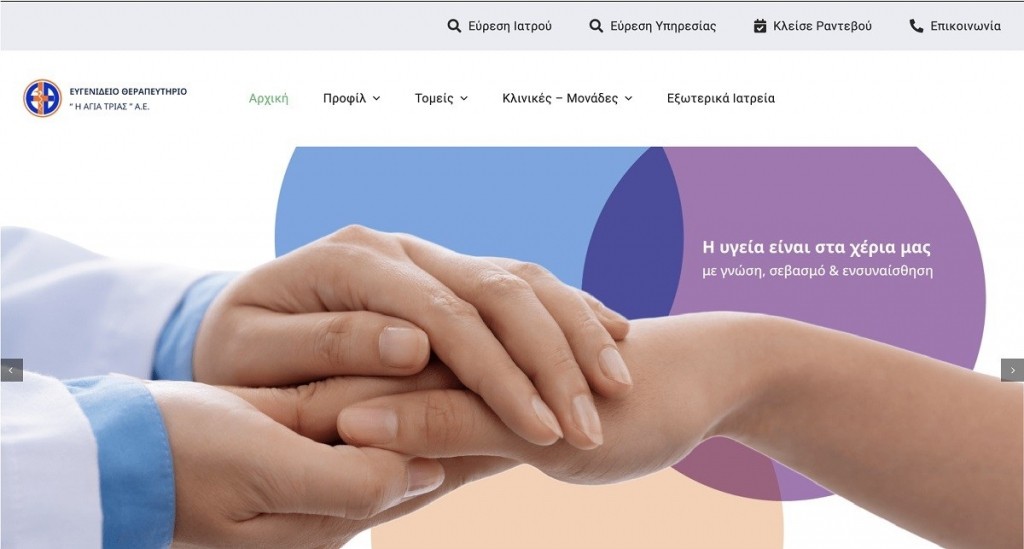Click the Η υγεία είναι στα χέρια μας headline
Viewport: 1024px width, 549px height.
pyautogui.click(x=816, y=247)
